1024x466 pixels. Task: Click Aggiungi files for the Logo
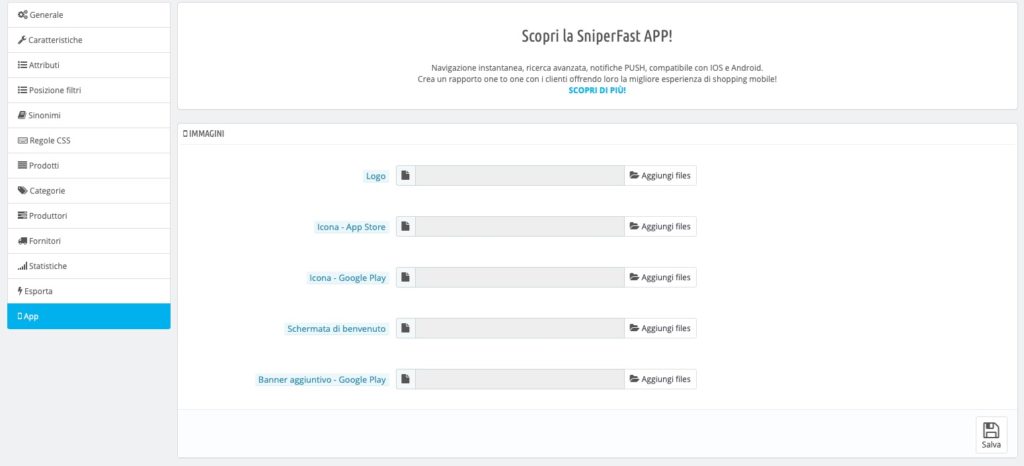660,176
